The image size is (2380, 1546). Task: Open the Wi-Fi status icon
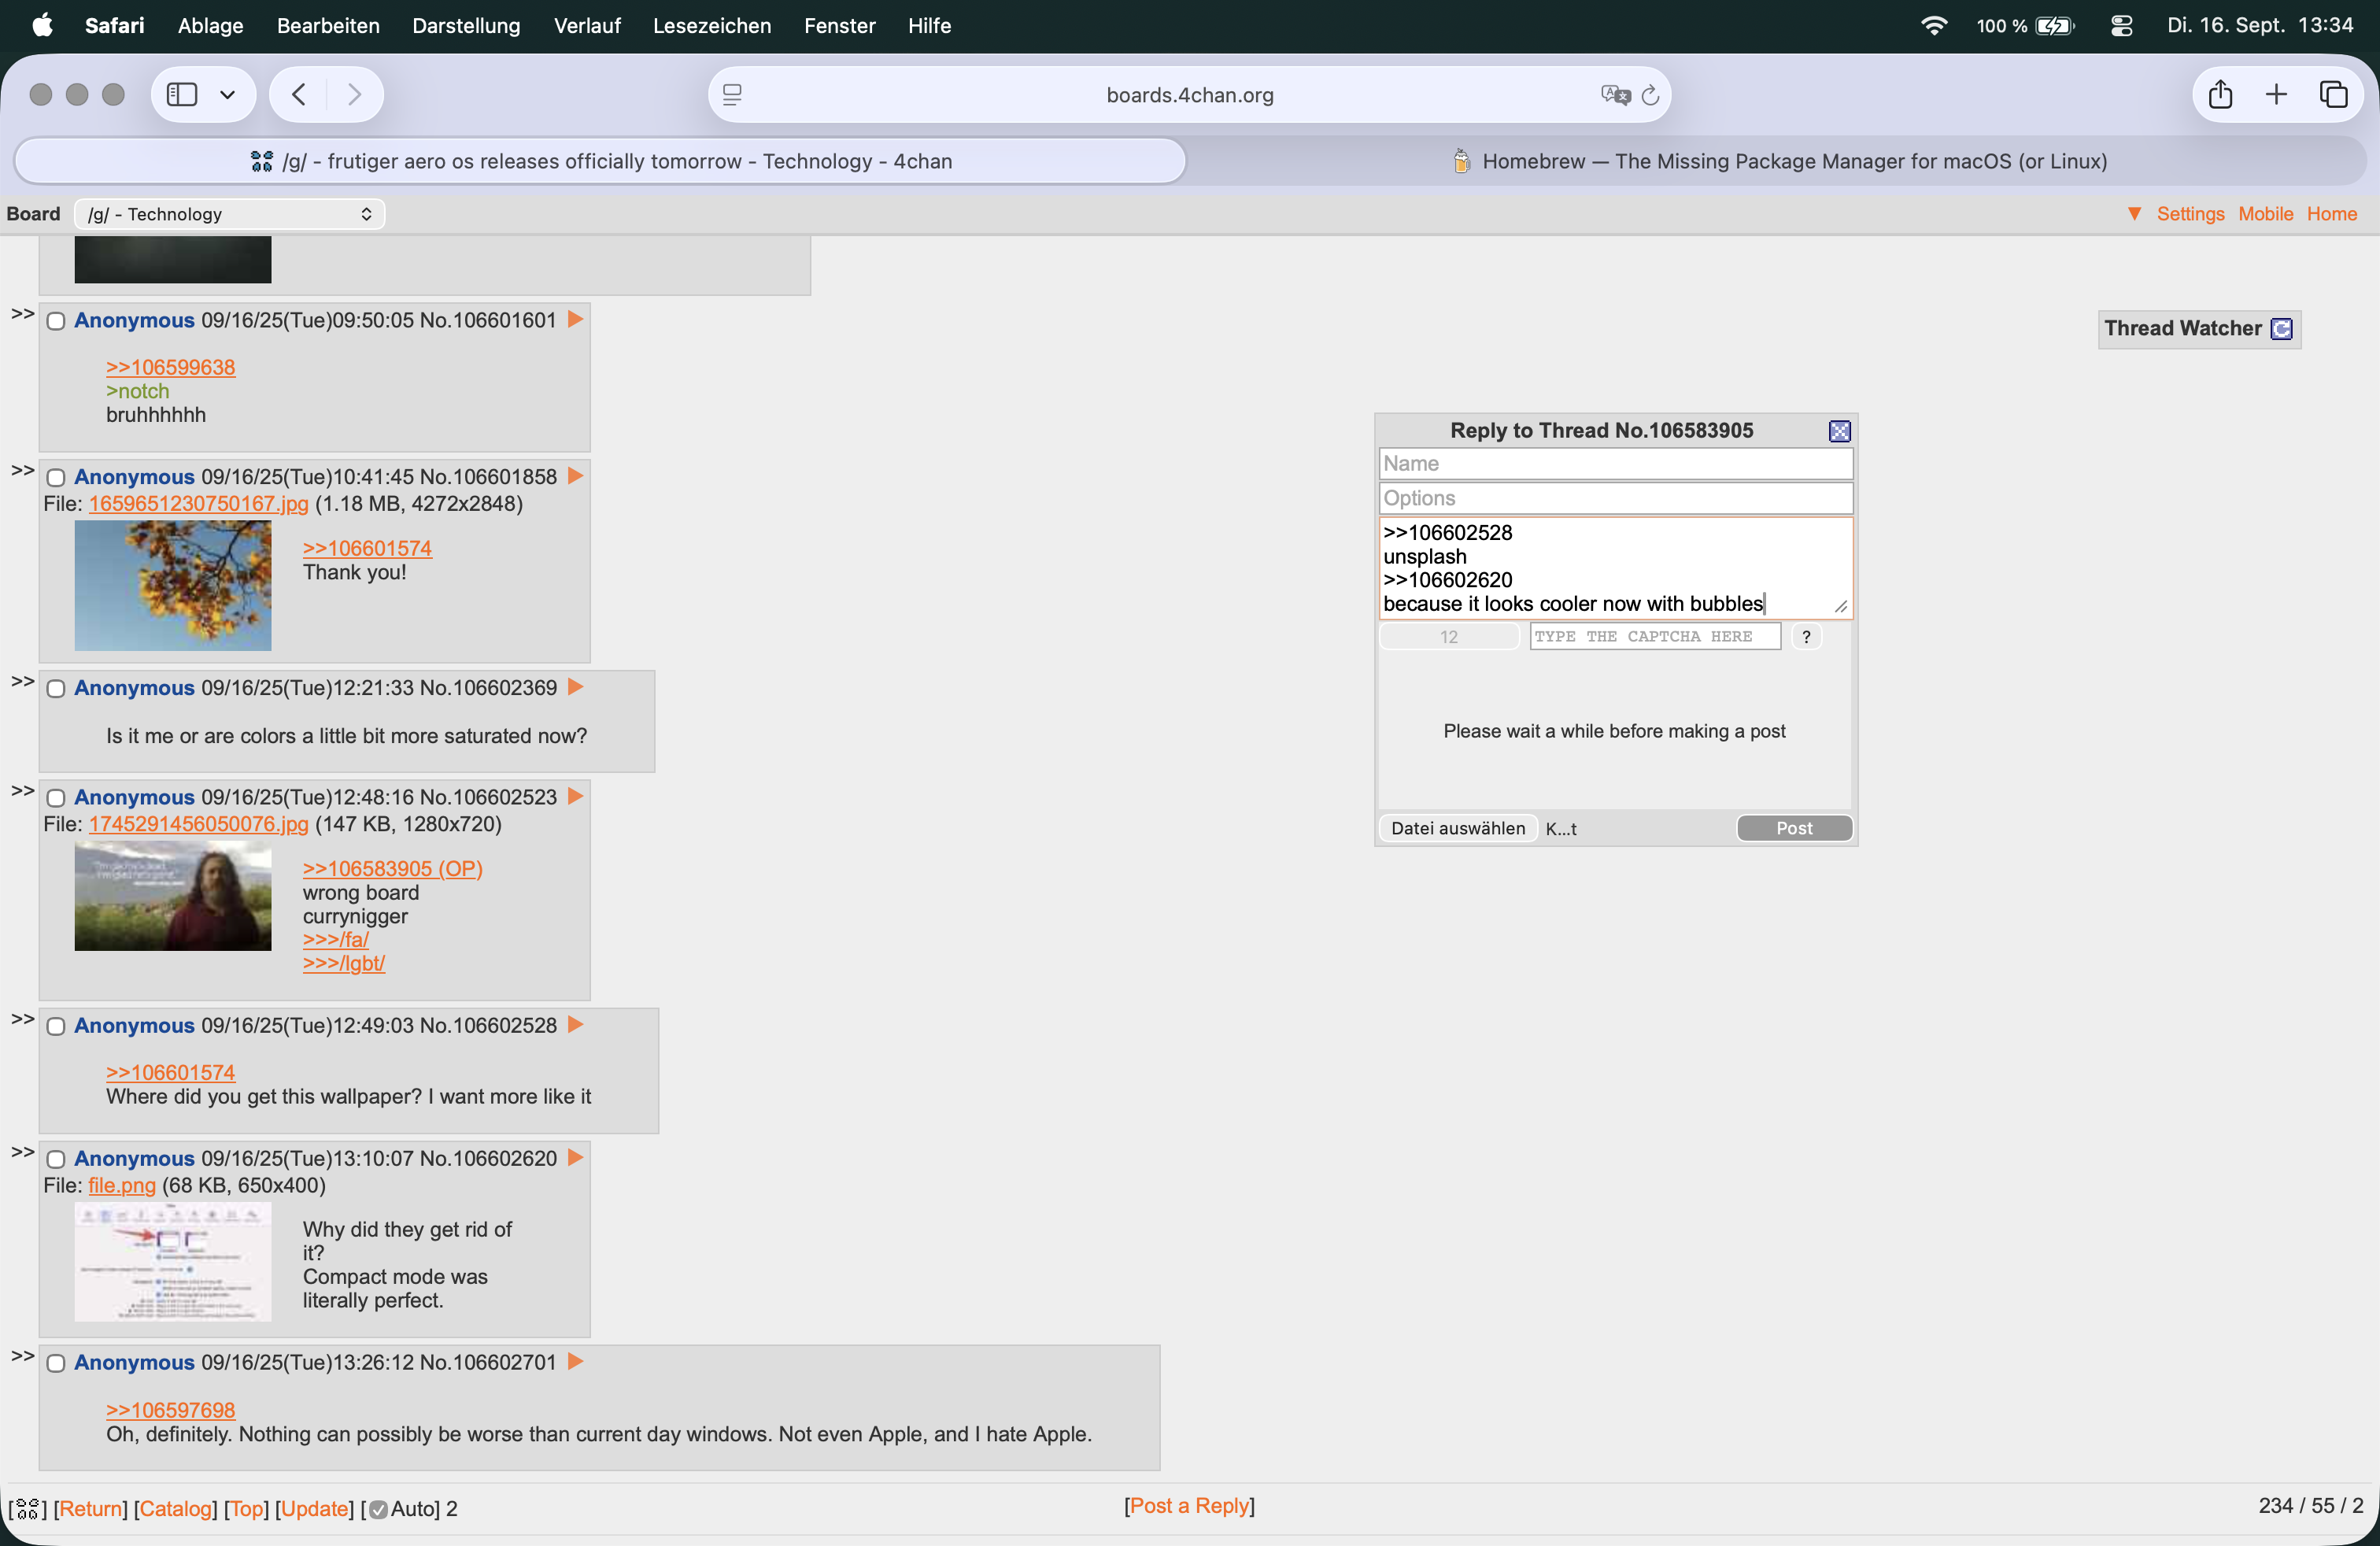tap(1934, 25)
